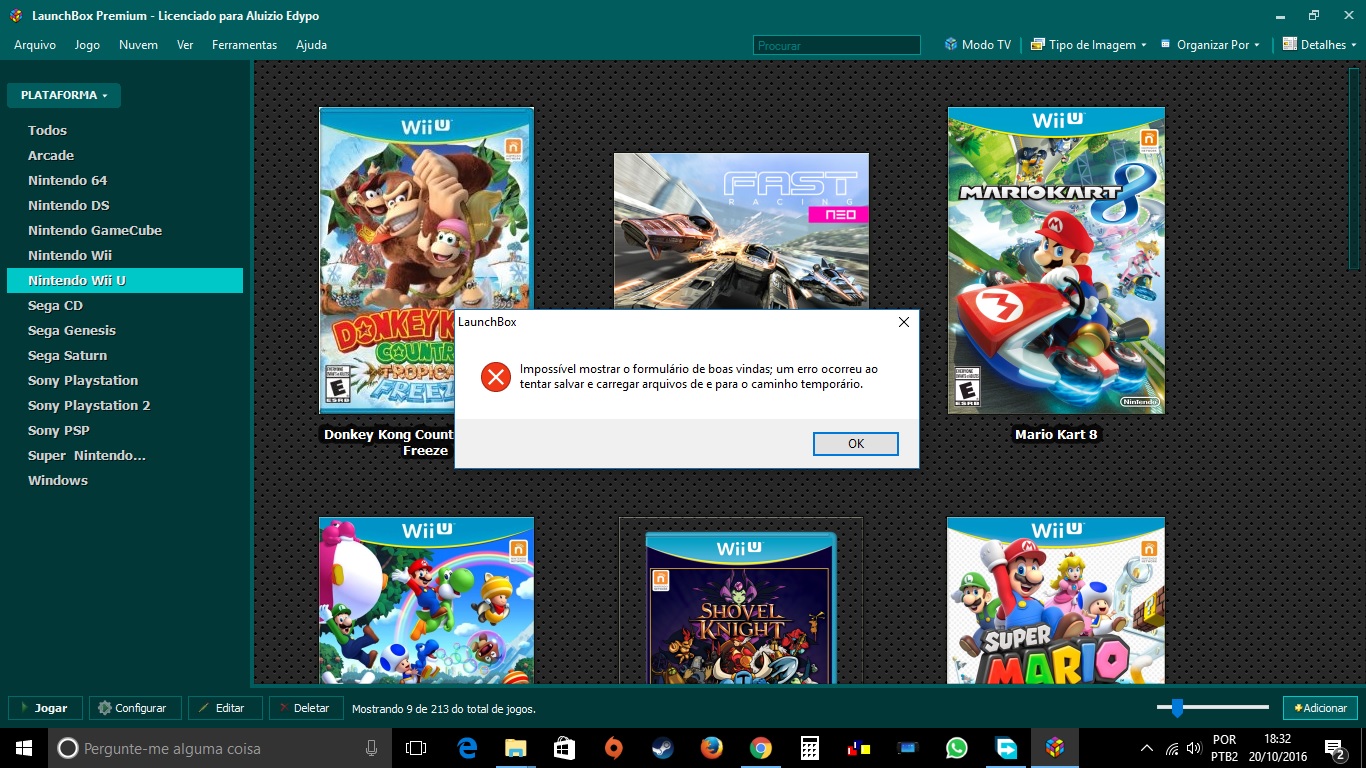Open the Ferramentas menu
This screenshot has width=1366, height=768.
click(x=244, y=45)
